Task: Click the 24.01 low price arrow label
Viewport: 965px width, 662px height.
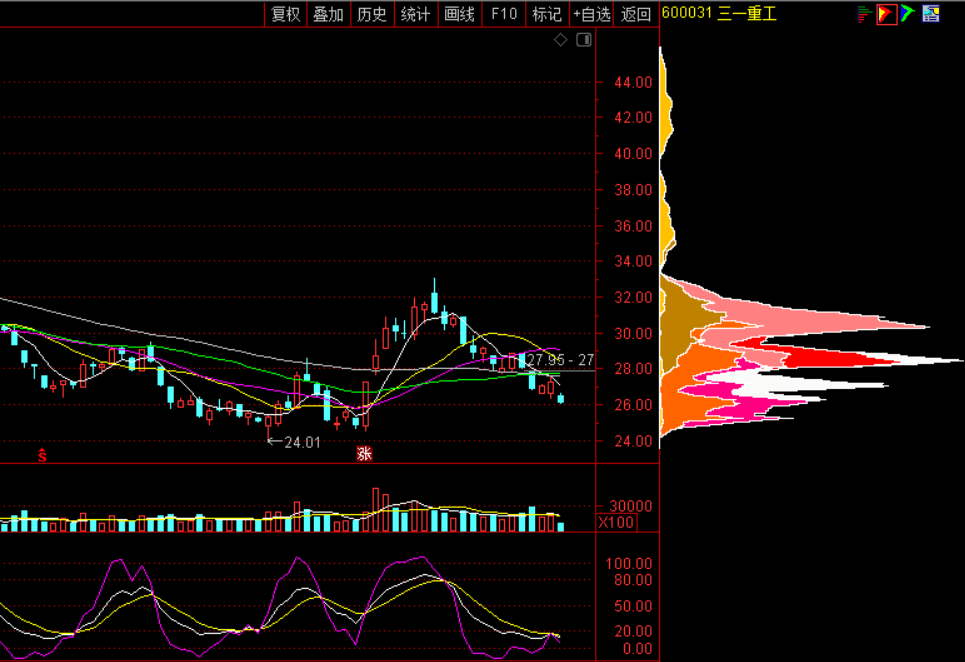Action: 294,441
